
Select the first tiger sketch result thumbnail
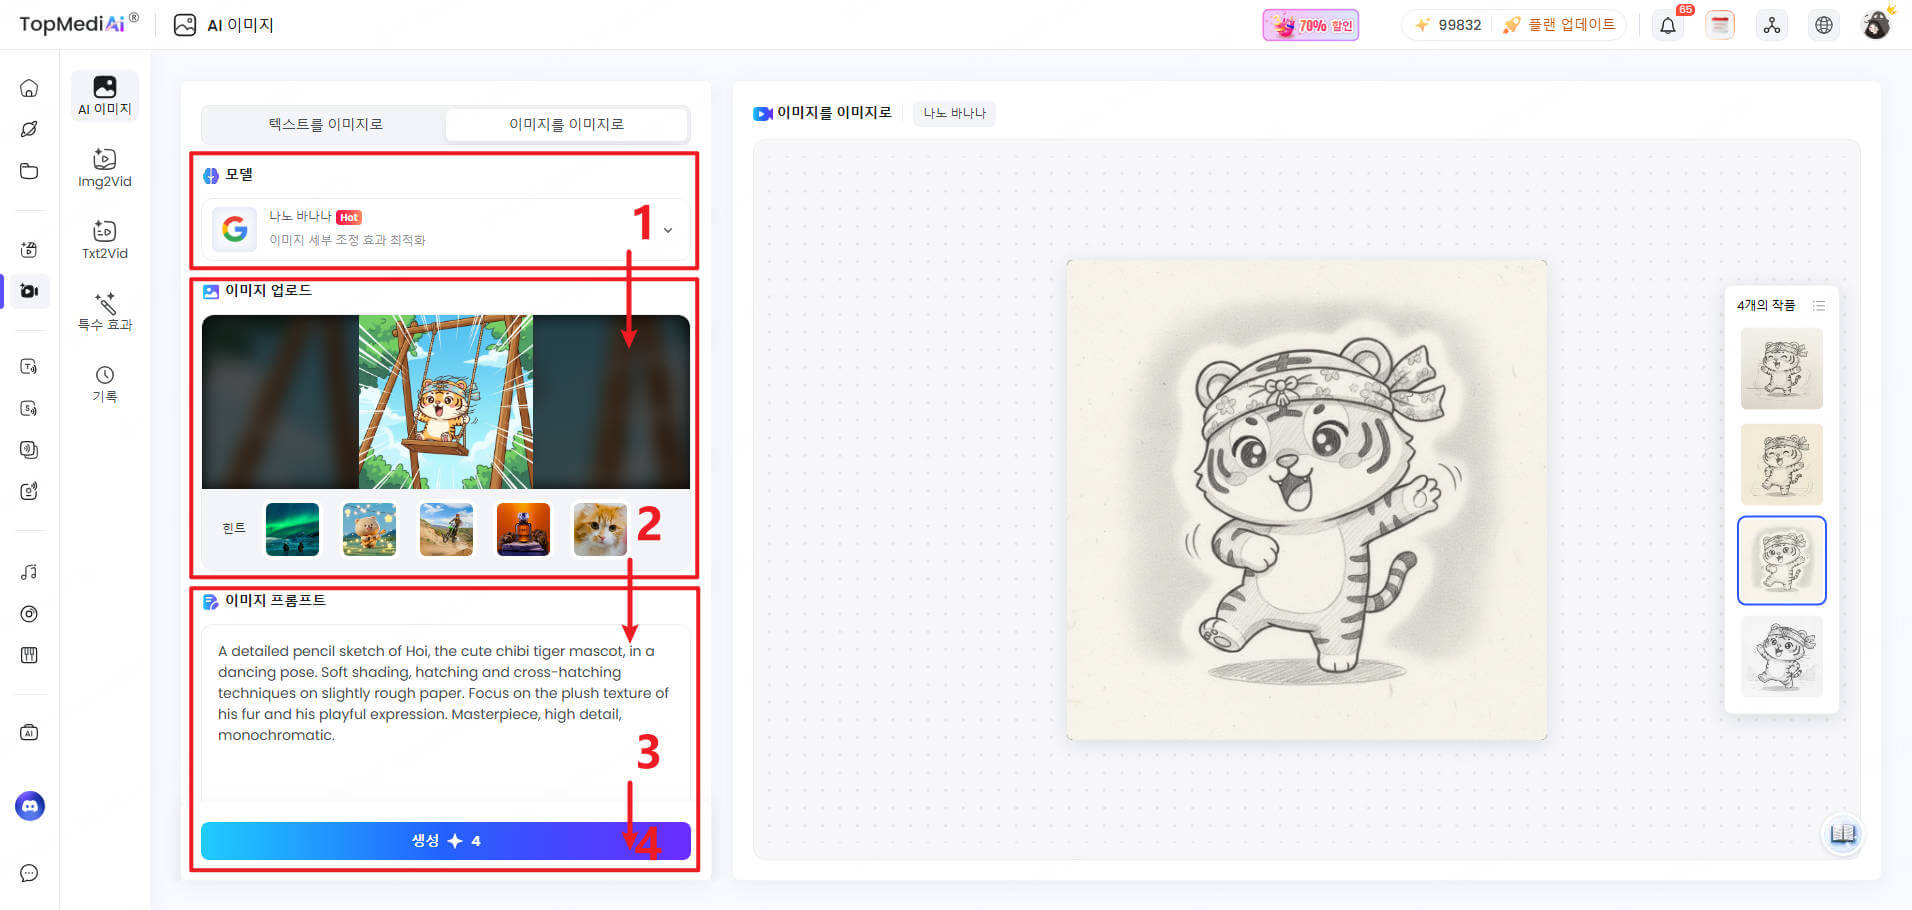pos(1781,369)
